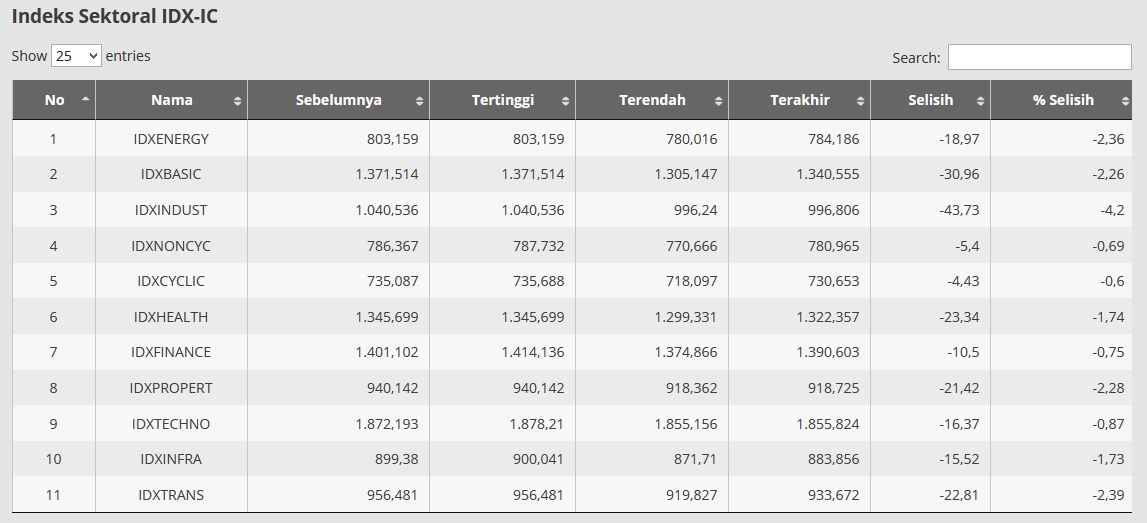Click the IDXBASIC index name
1147x523 pixels.
(x=171, y=174)
